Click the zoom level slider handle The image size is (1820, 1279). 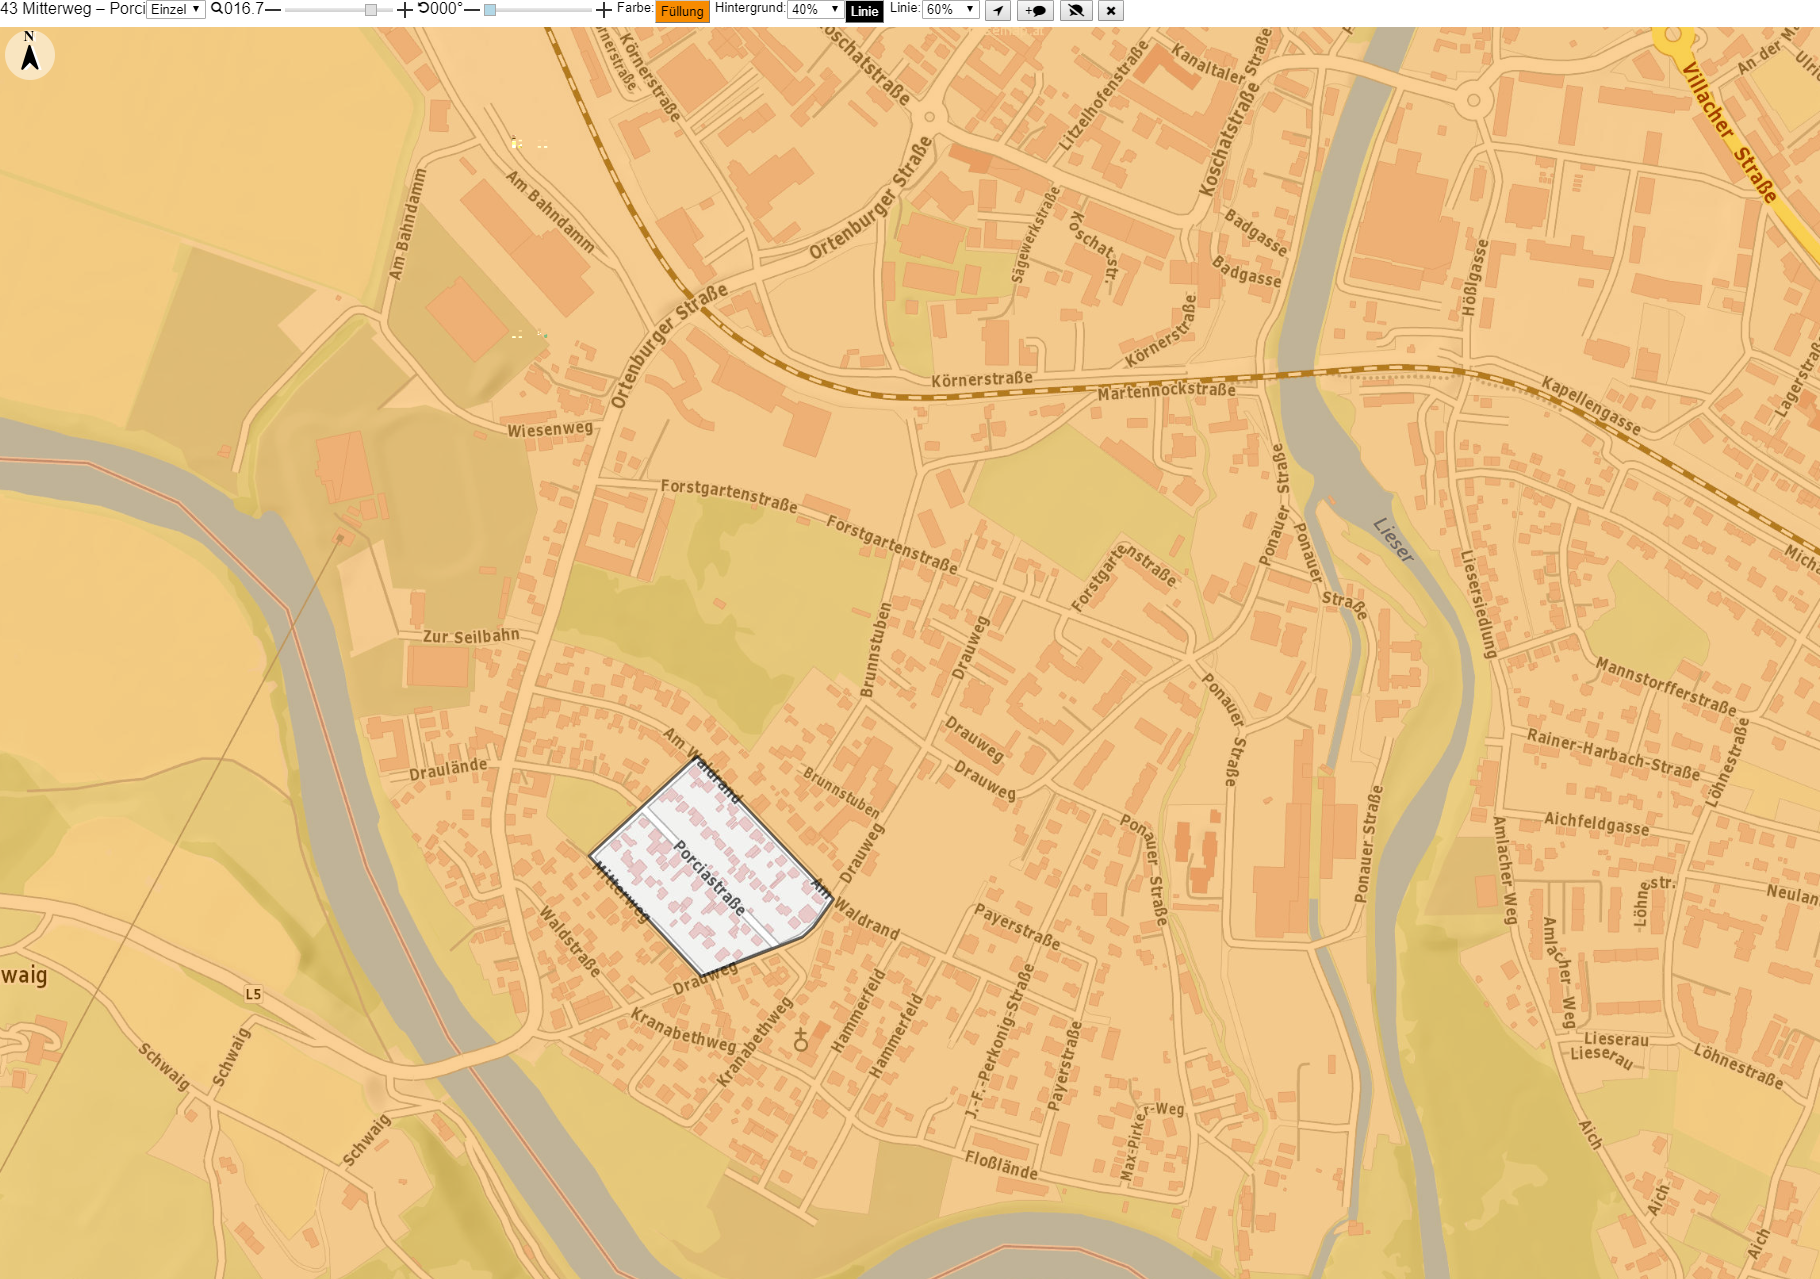[371, 10]
